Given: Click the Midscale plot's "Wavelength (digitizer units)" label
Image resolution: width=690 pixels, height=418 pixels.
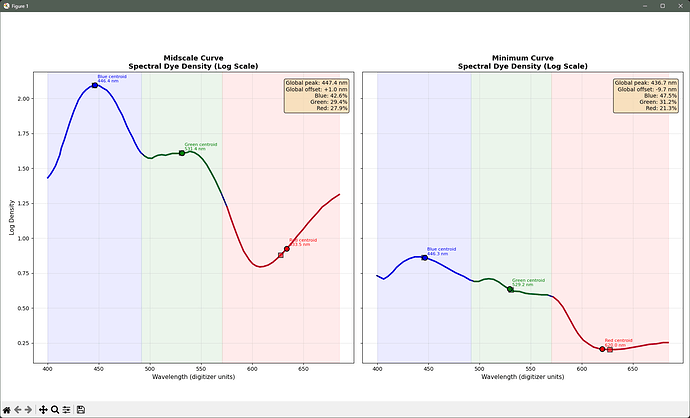Looking at the screenshot, I should (x=194, y=377).
